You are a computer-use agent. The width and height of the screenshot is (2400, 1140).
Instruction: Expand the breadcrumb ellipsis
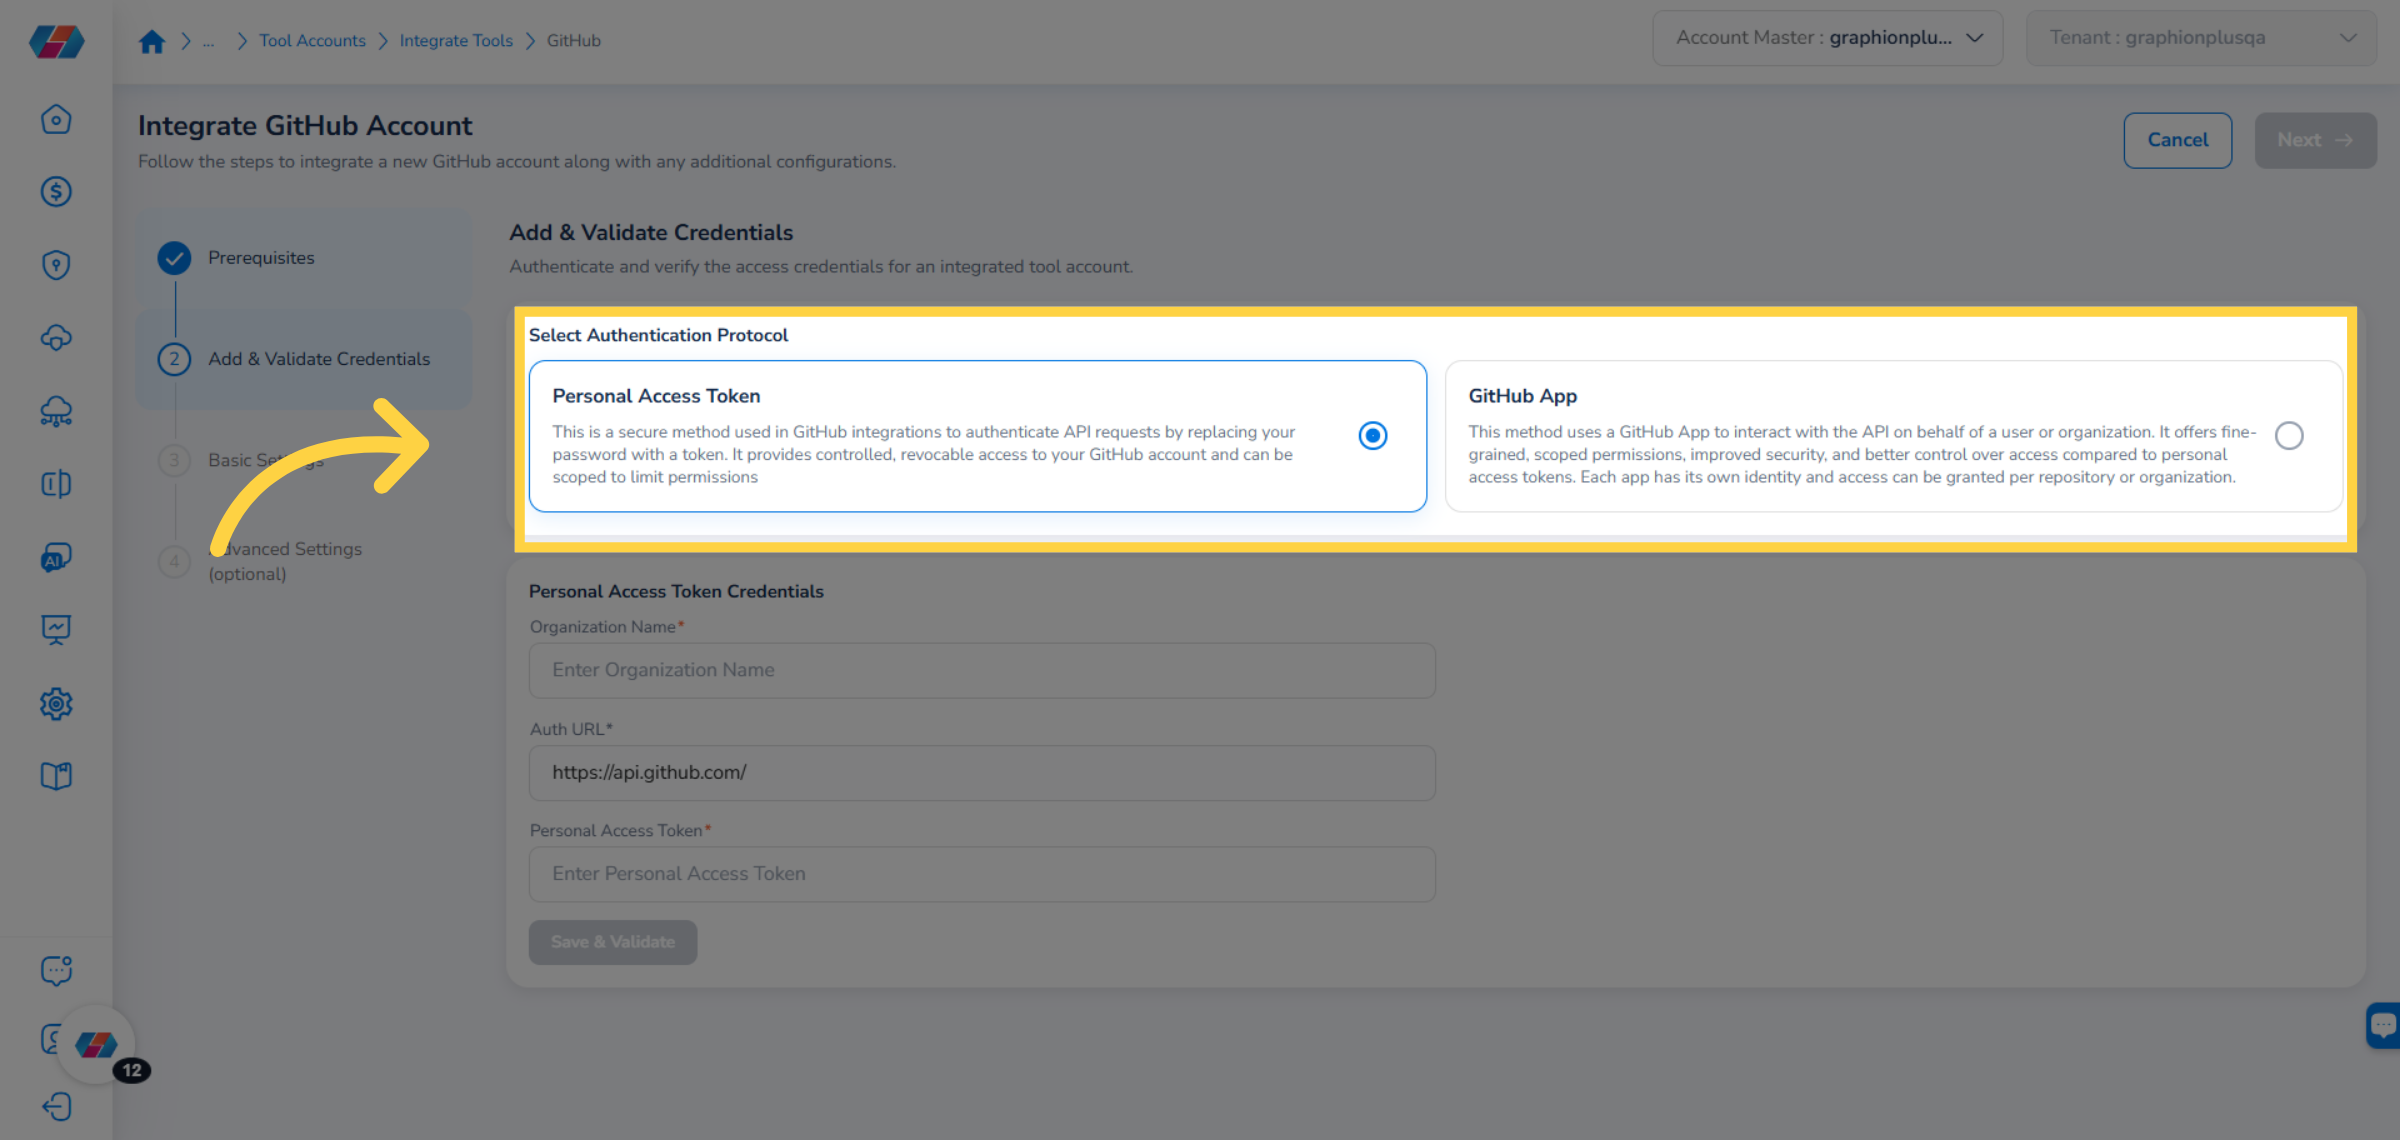pos(208,41)
